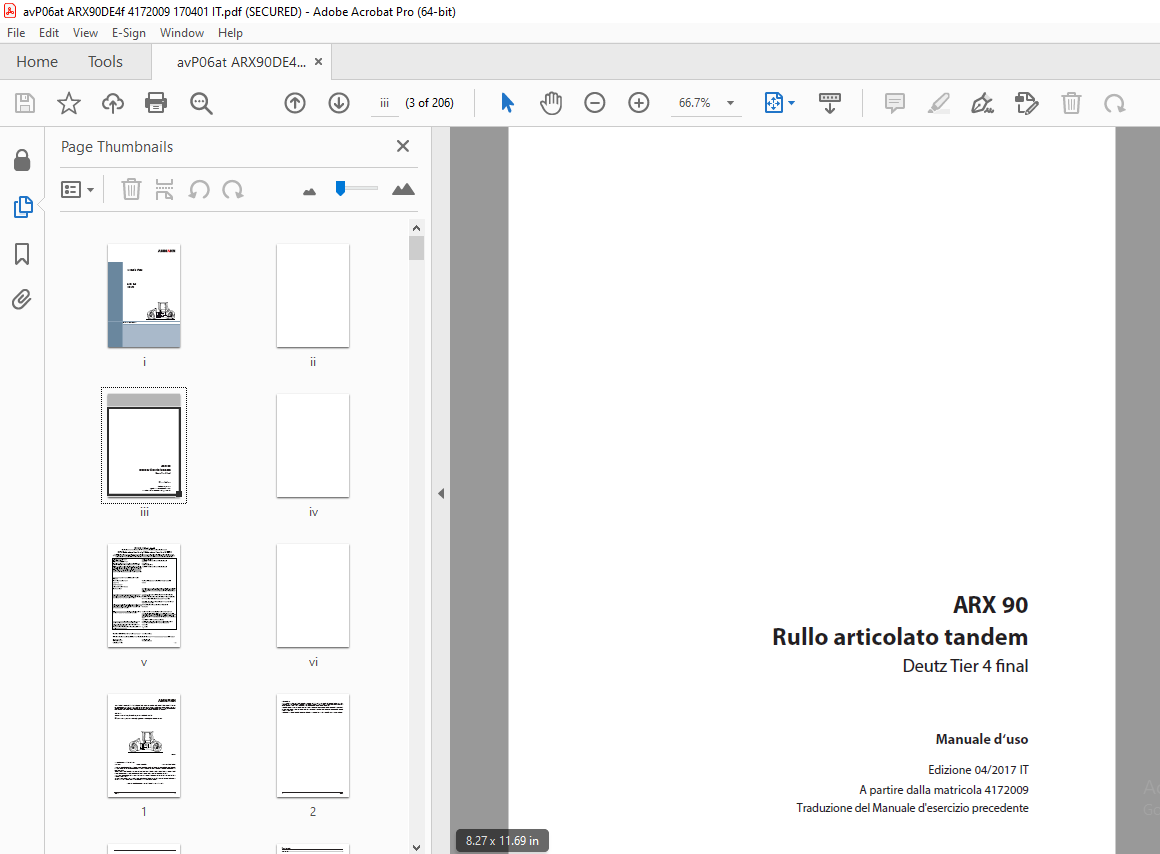This screenshot has height=854, width=1160.
Task: Zoom out with the minus button
Action: coord(595,103)
